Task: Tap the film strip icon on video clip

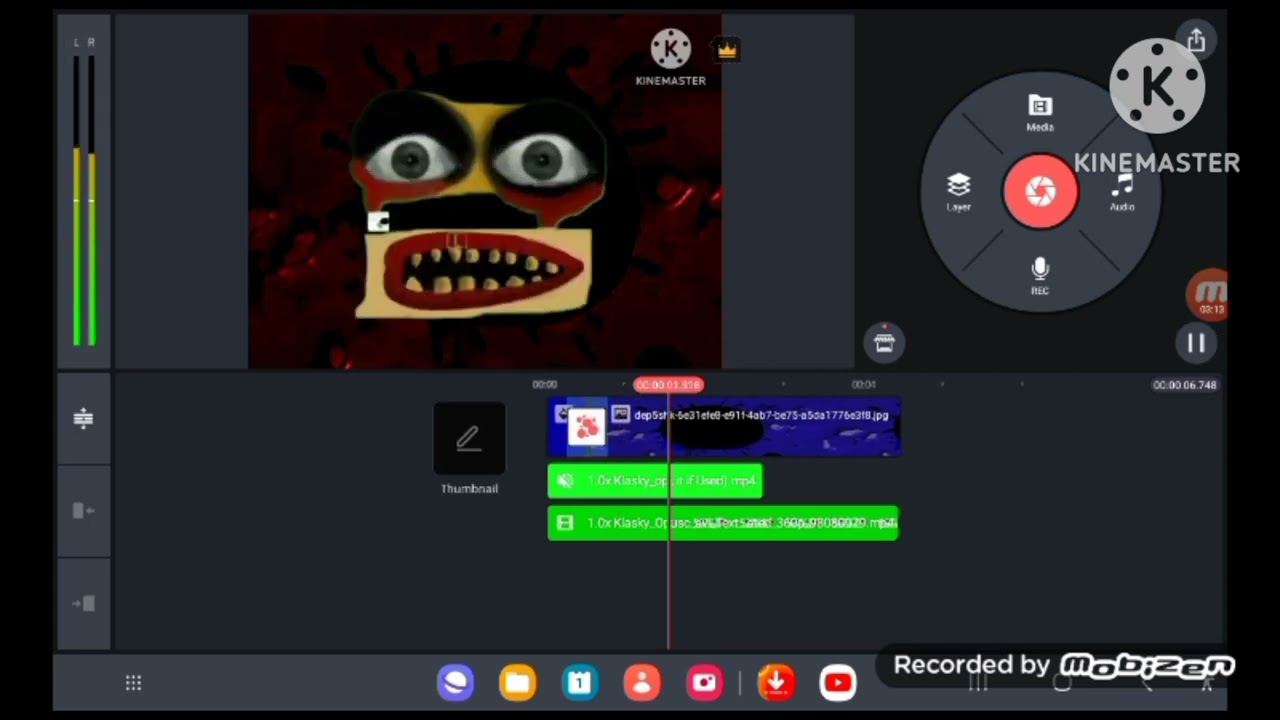Action: pos(565,523)
